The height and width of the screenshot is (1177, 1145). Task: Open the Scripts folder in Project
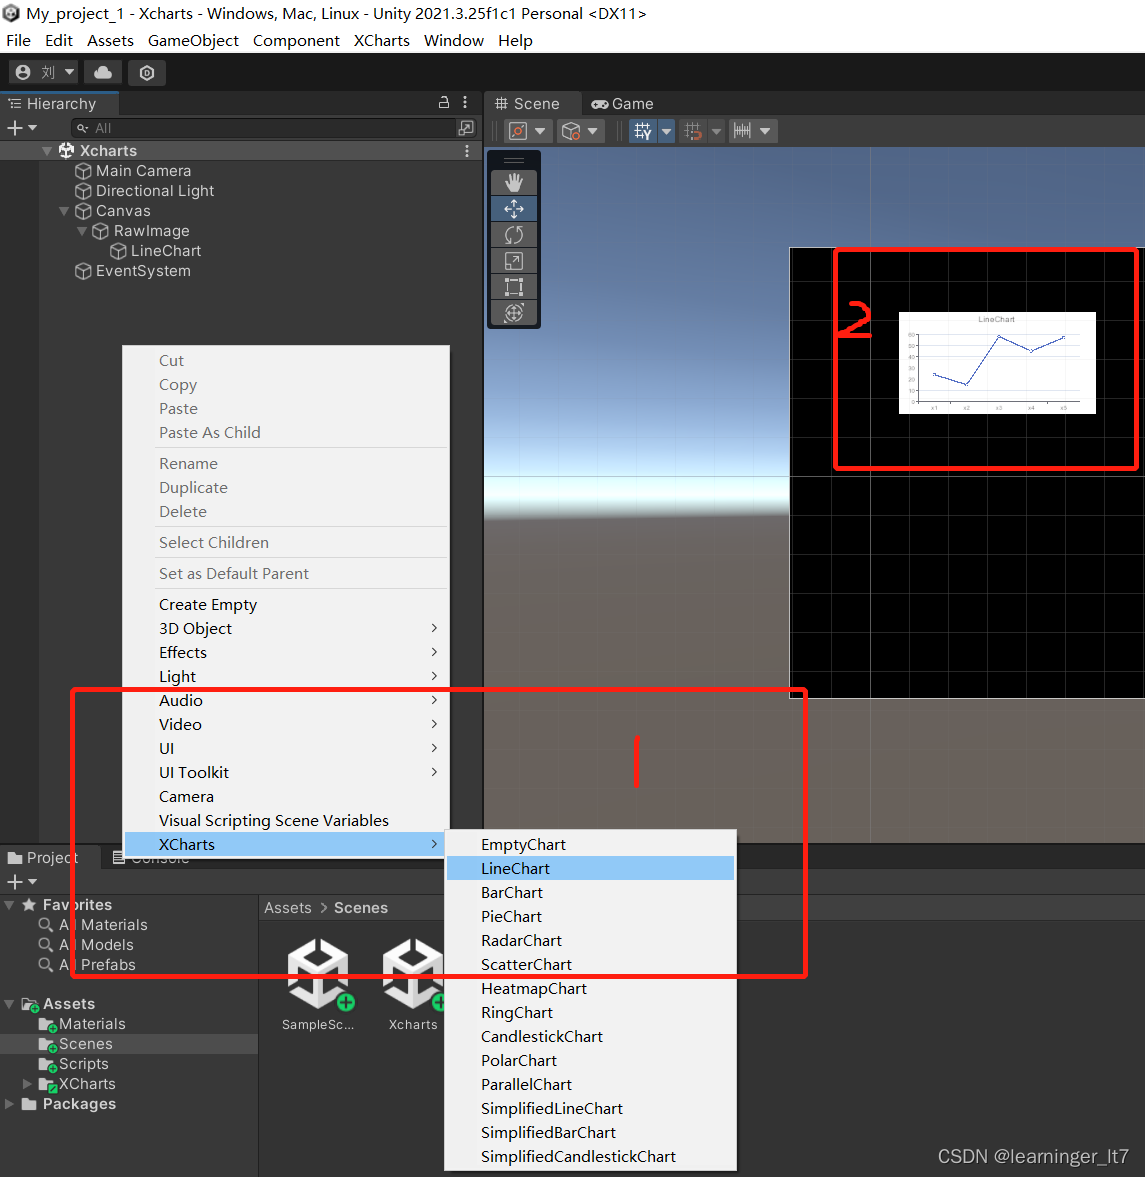tap(83, 1064)
